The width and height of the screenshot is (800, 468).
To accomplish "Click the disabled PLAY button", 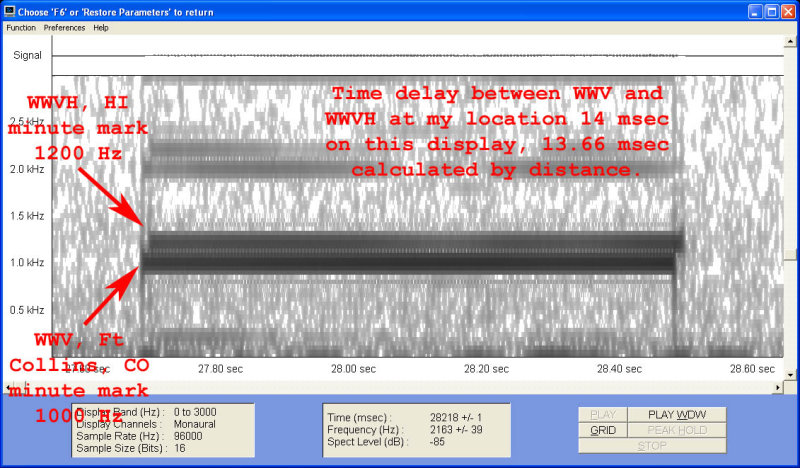I will click(603, 414).
